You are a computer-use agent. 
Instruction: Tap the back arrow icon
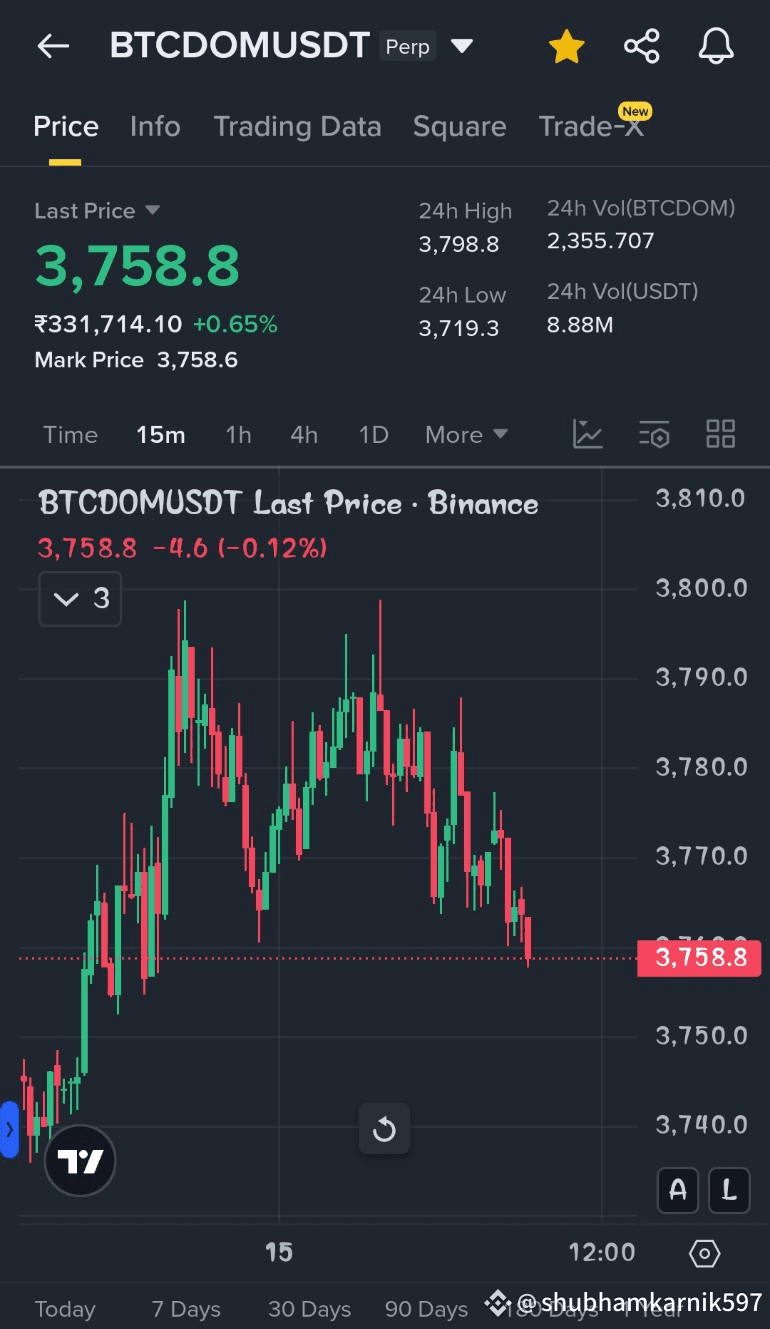(x=53, y=46)
